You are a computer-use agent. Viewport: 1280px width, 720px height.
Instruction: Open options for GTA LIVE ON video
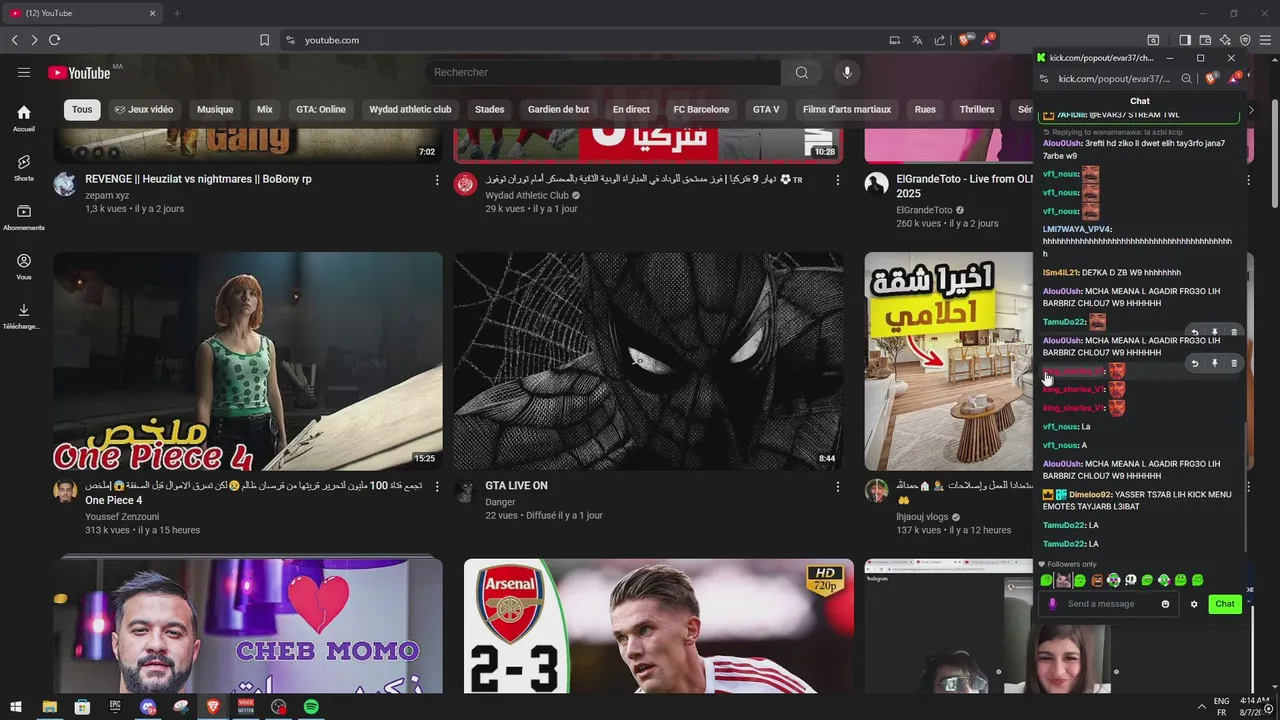838,487
